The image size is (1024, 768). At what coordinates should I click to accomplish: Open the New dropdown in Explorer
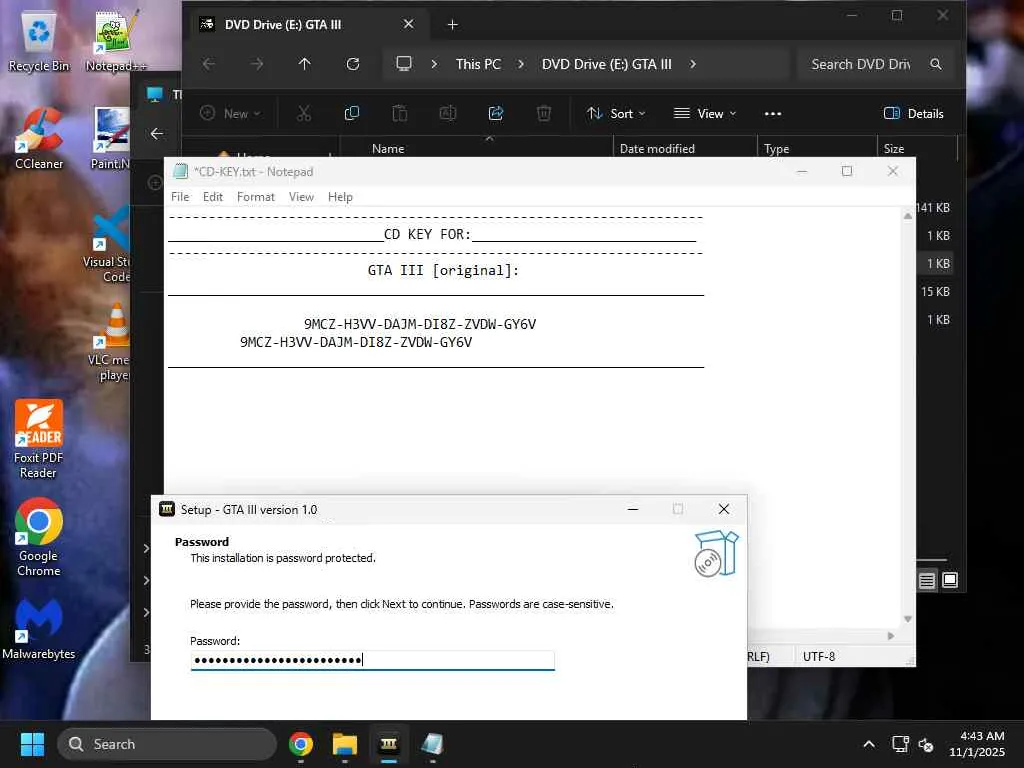click(230, 114)
